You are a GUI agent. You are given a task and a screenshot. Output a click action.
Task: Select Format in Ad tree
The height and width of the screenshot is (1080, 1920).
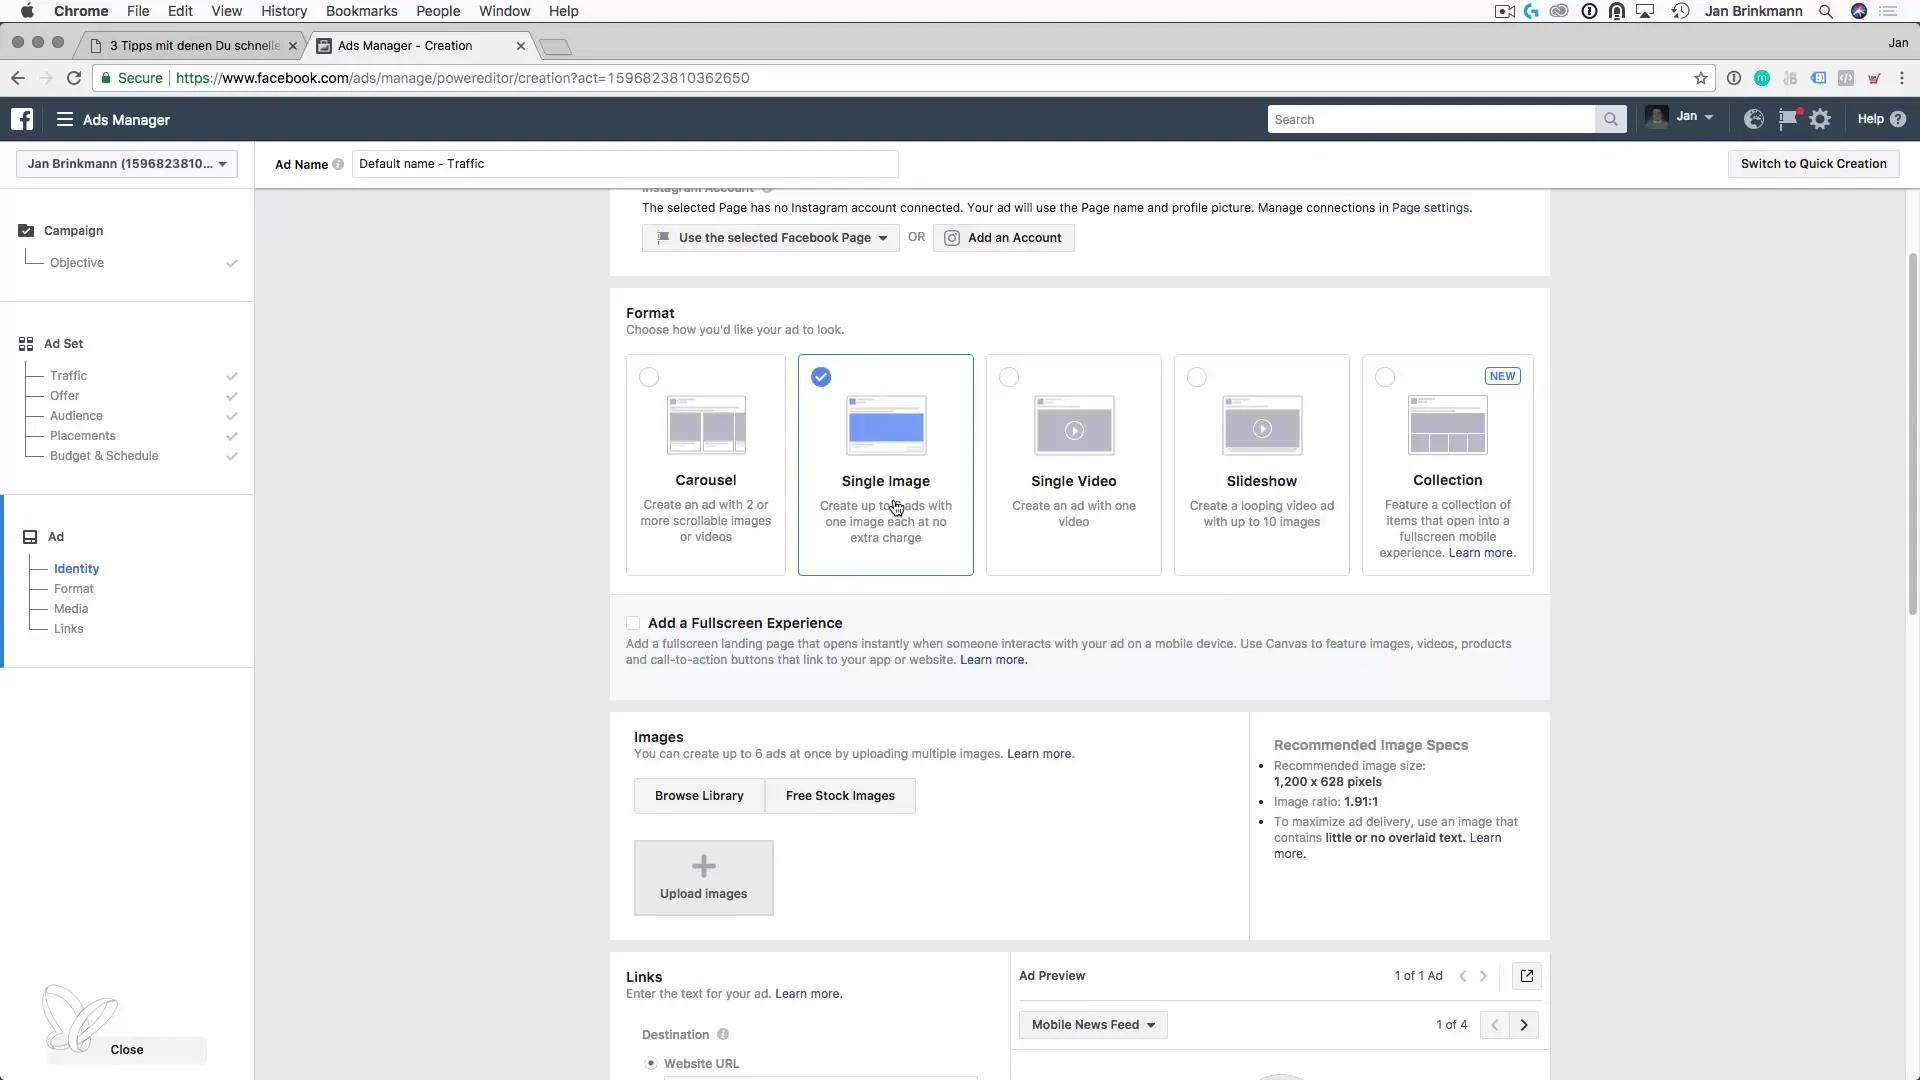coord(74,589)
